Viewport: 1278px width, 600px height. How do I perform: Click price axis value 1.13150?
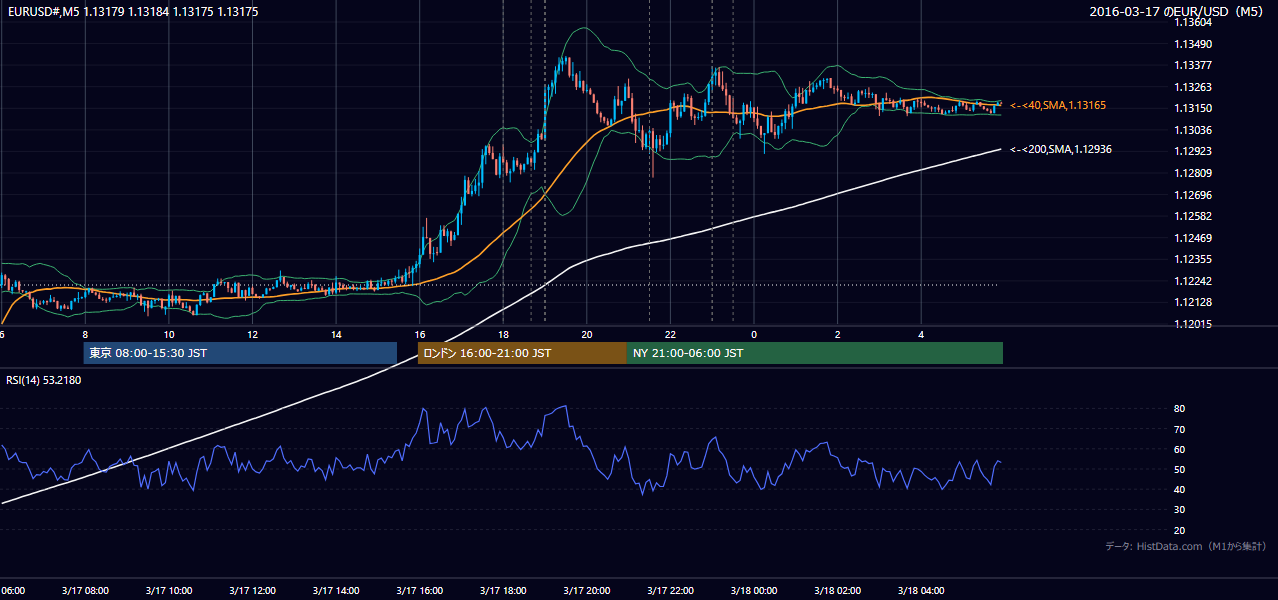(x=1193, y=109)
